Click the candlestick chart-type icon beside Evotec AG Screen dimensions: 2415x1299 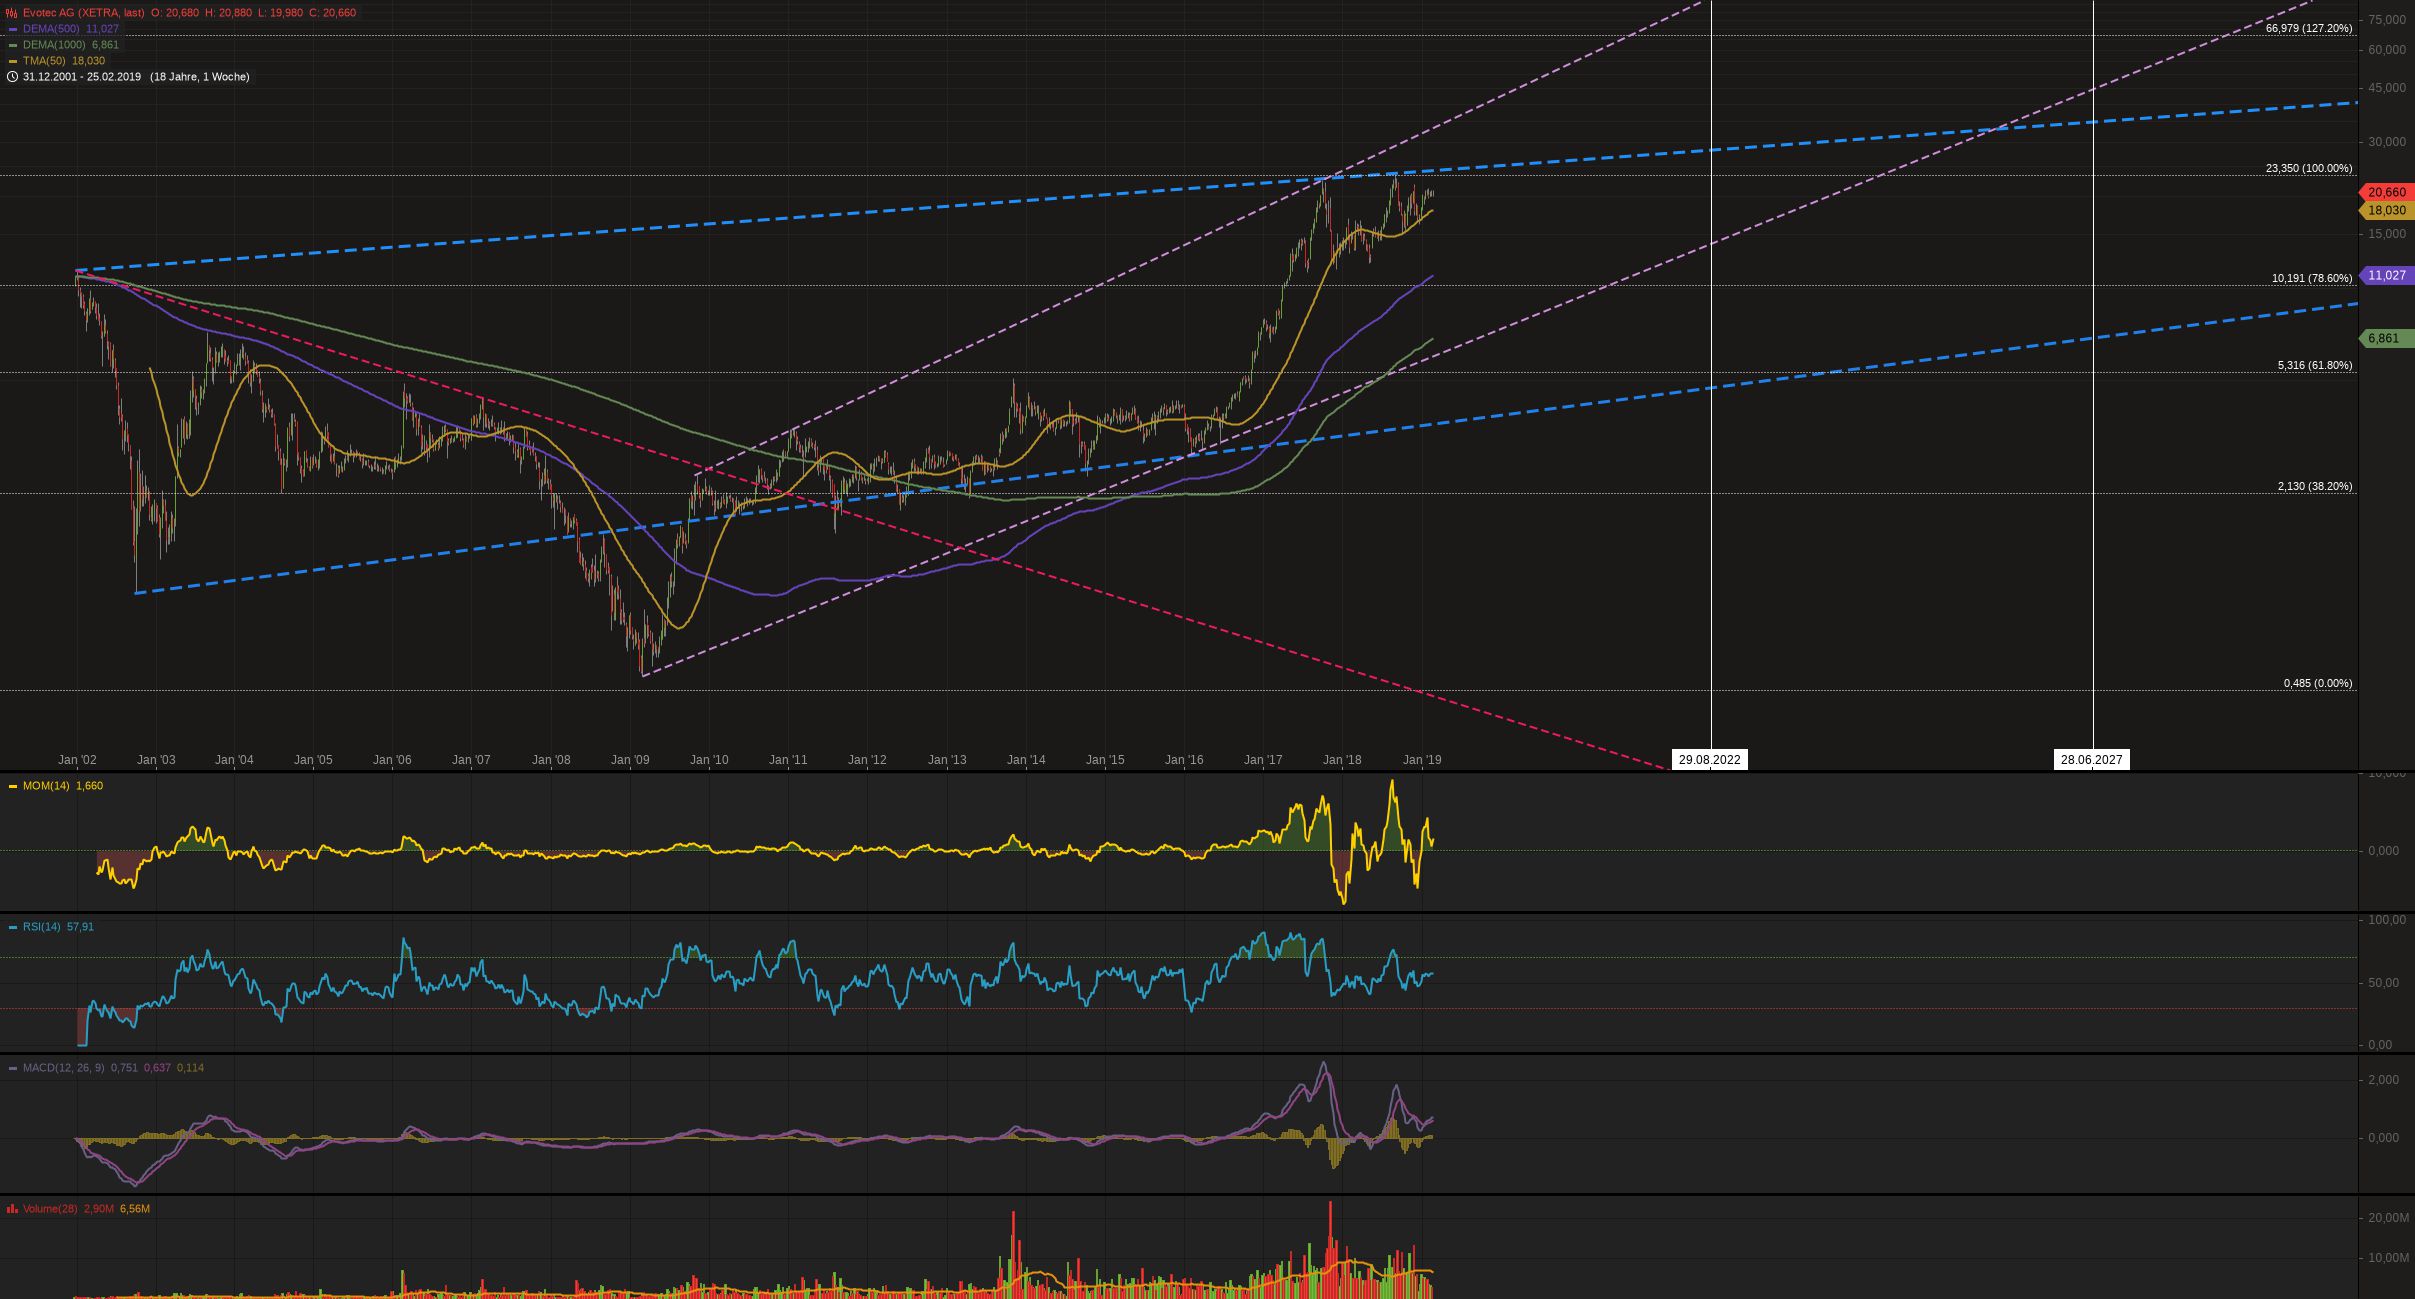pyautogui.click(x=12, y=13)
